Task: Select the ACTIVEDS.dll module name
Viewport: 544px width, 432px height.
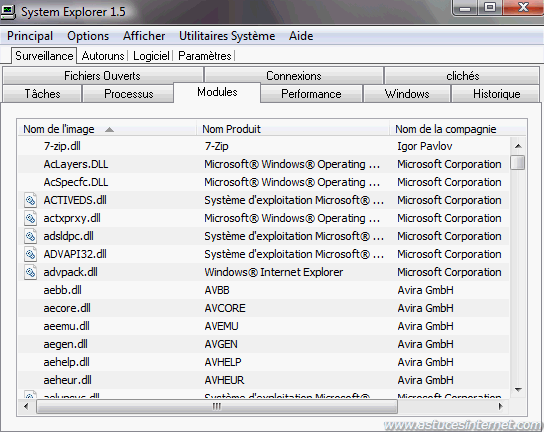Action: point(75,201)
